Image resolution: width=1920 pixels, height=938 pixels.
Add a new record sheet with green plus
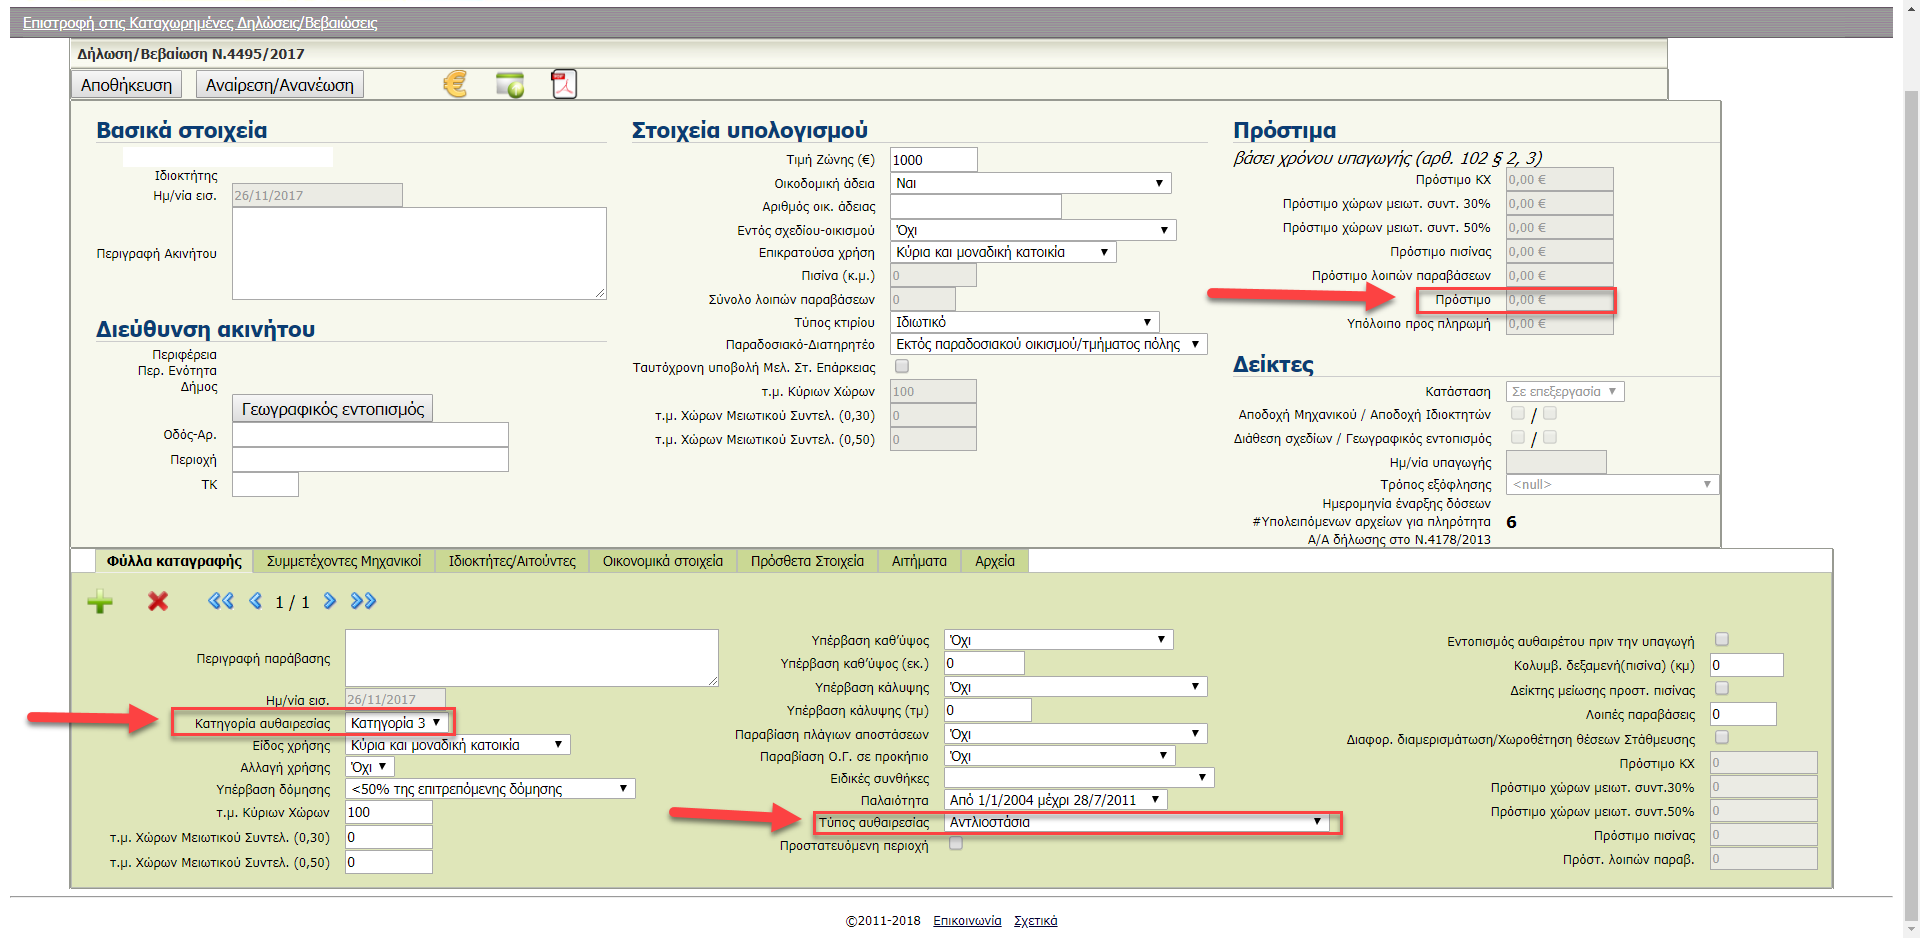[x=100, y=601]
